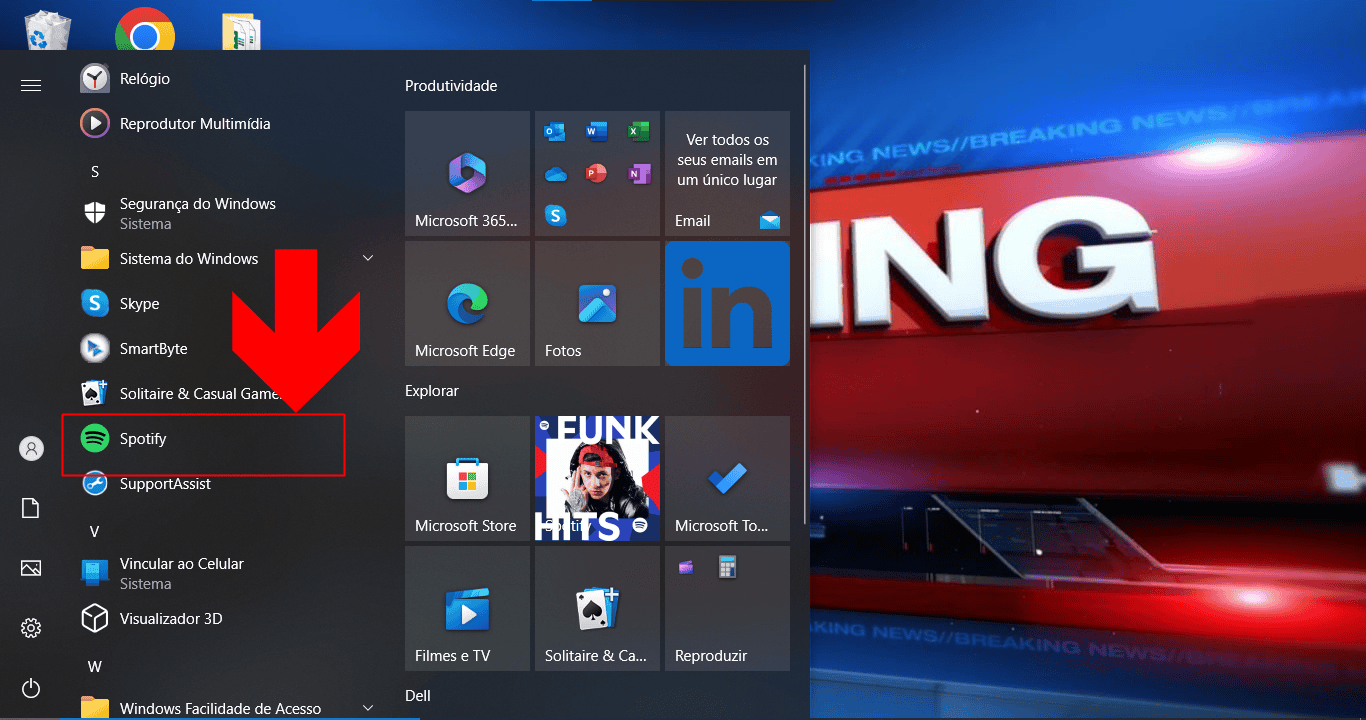Open the Email tile
This screenshot has height=720, width=1366.
click(x=727, y=173)
